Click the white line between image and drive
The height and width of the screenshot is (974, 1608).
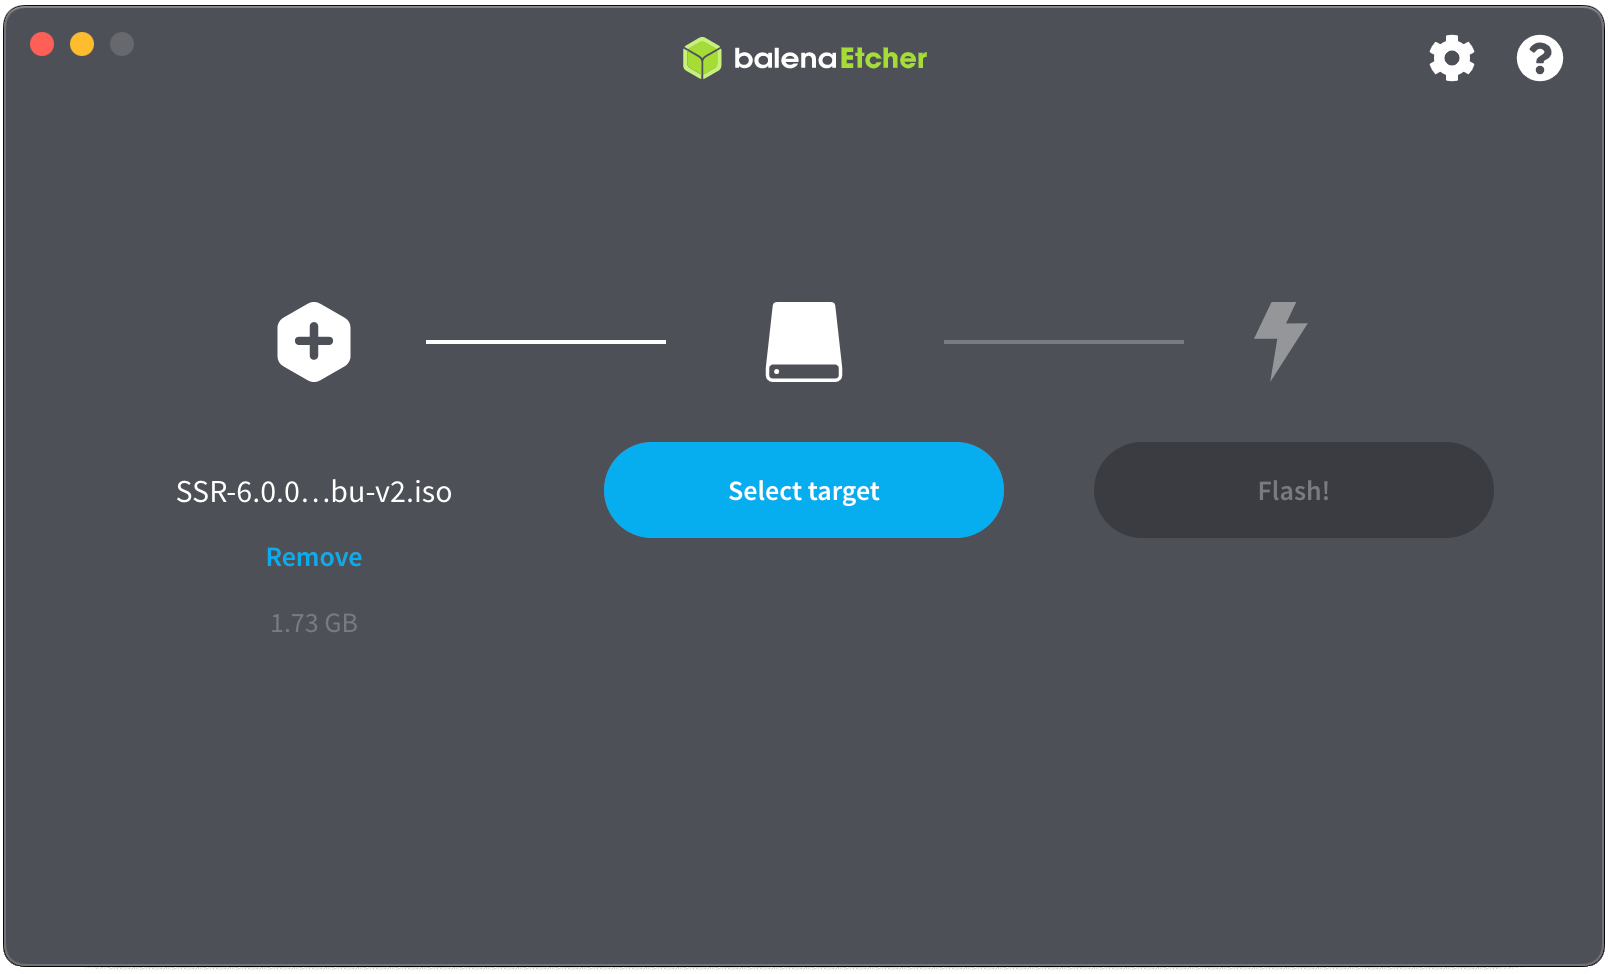click(546, 342)
